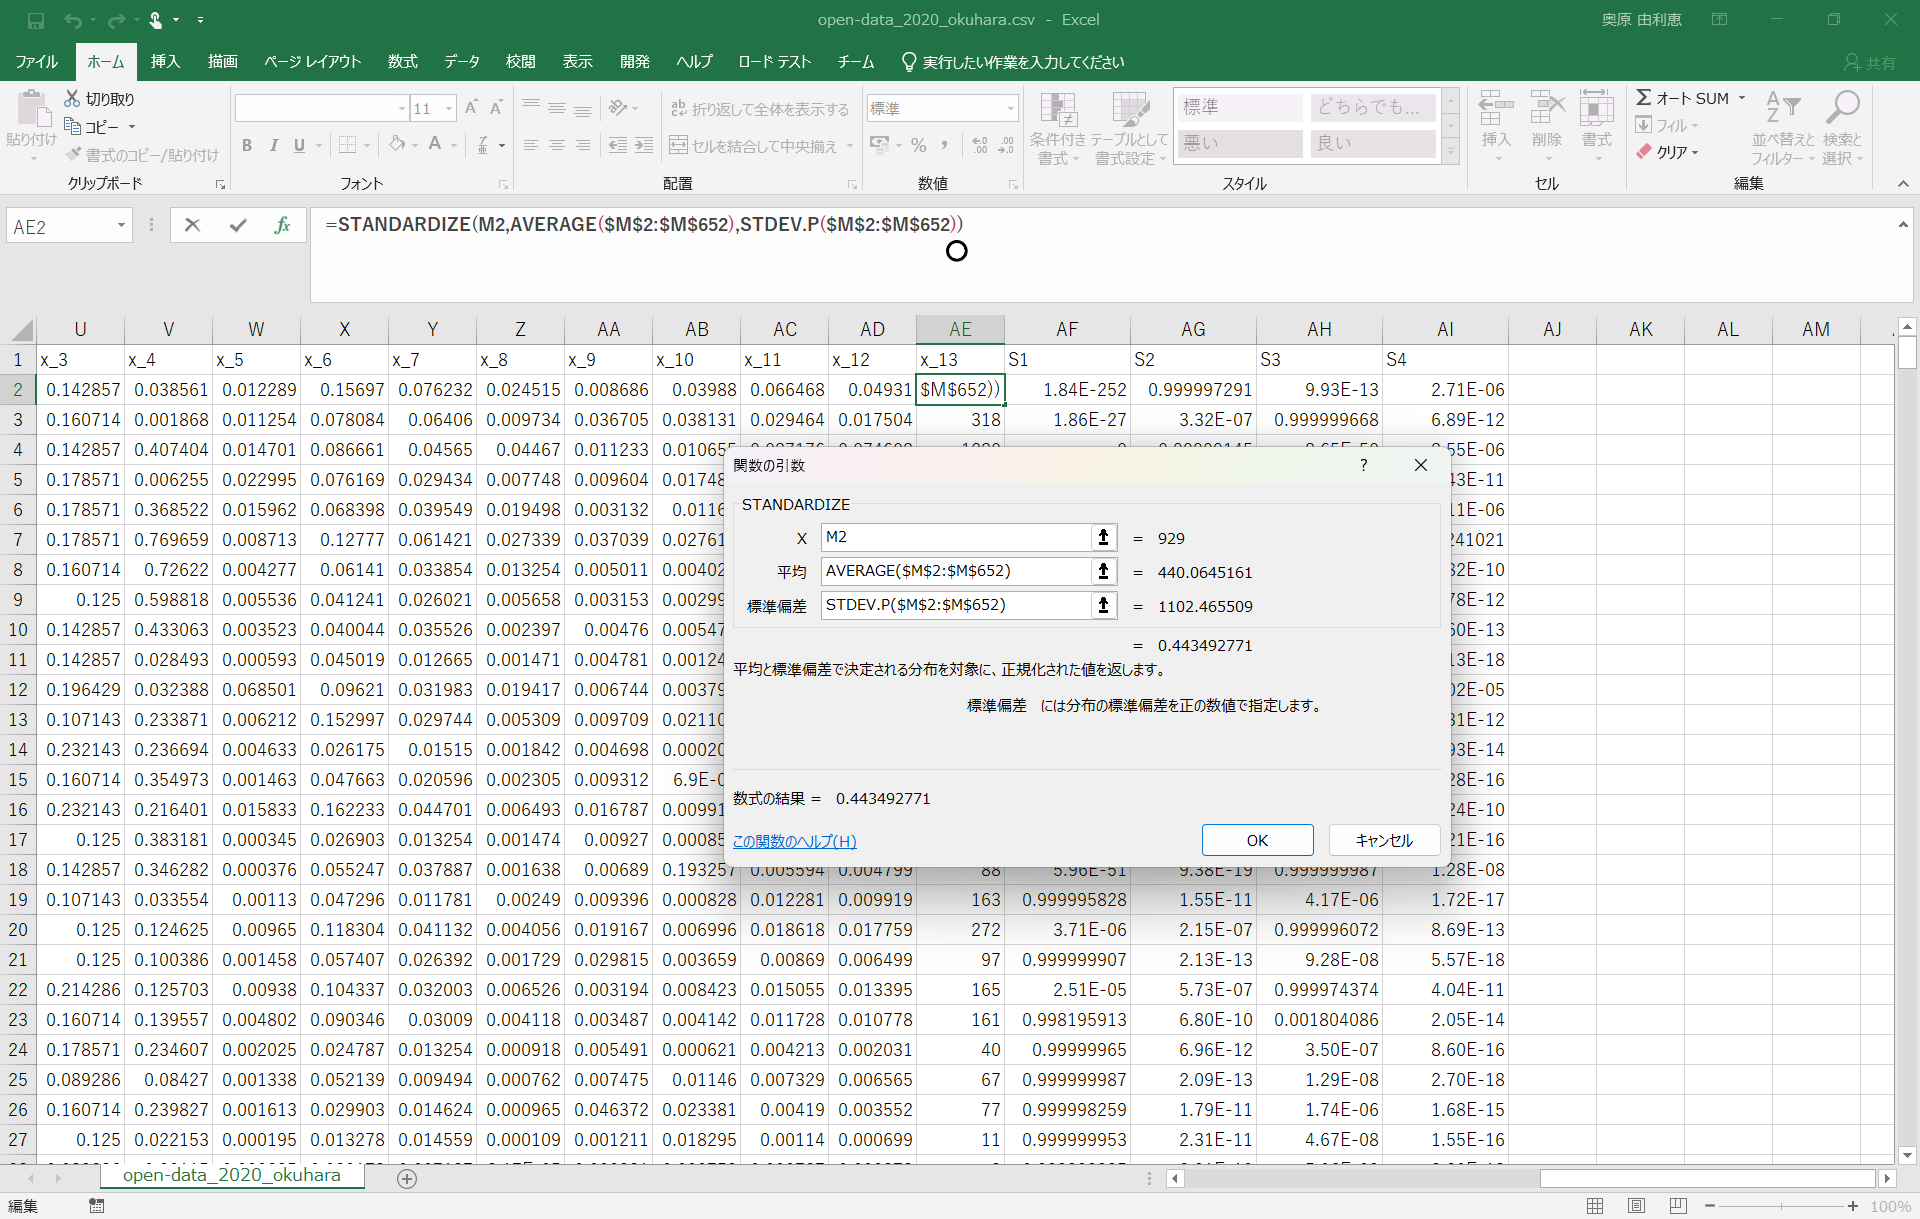Viewport: 1920px width, 1219px height.
Task: Click the Insert Function fx icon
Action: point(282,226)
